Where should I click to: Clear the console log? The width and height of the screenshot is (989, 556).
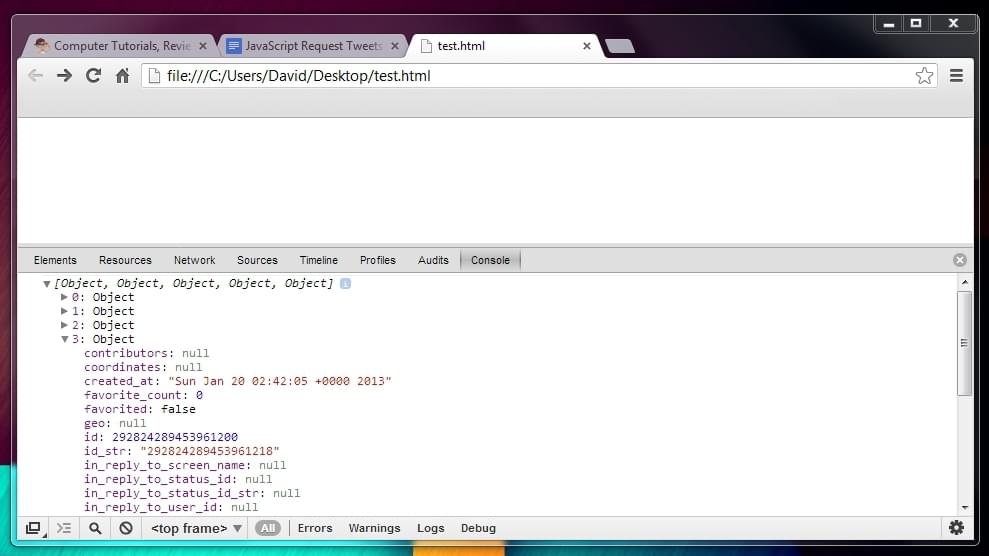point(126,528)
